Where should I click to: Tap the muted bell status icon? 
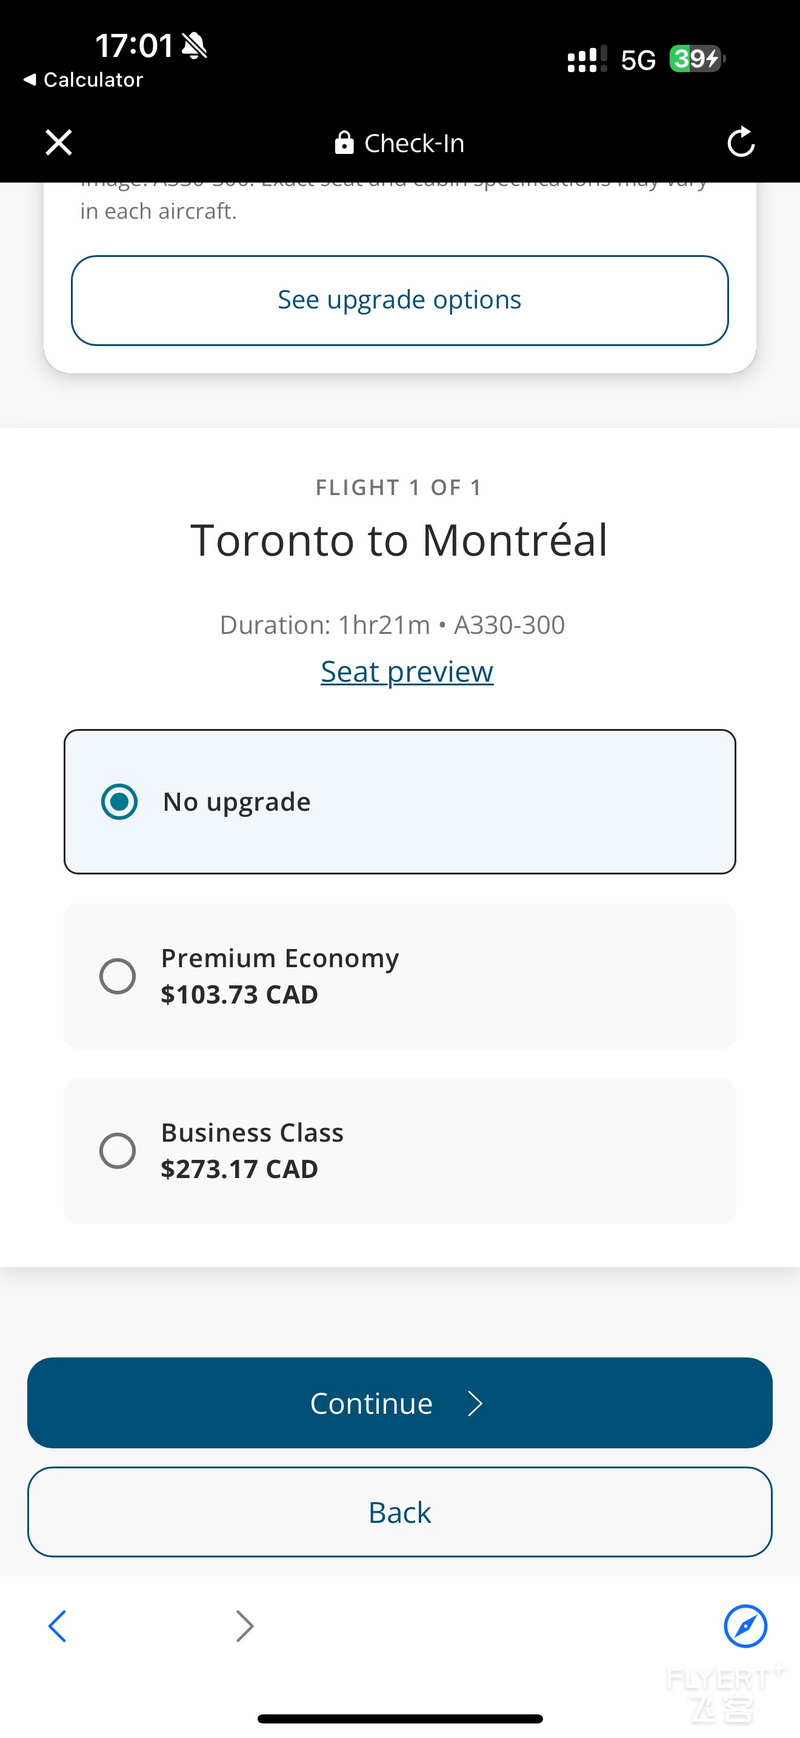point(194,45)
